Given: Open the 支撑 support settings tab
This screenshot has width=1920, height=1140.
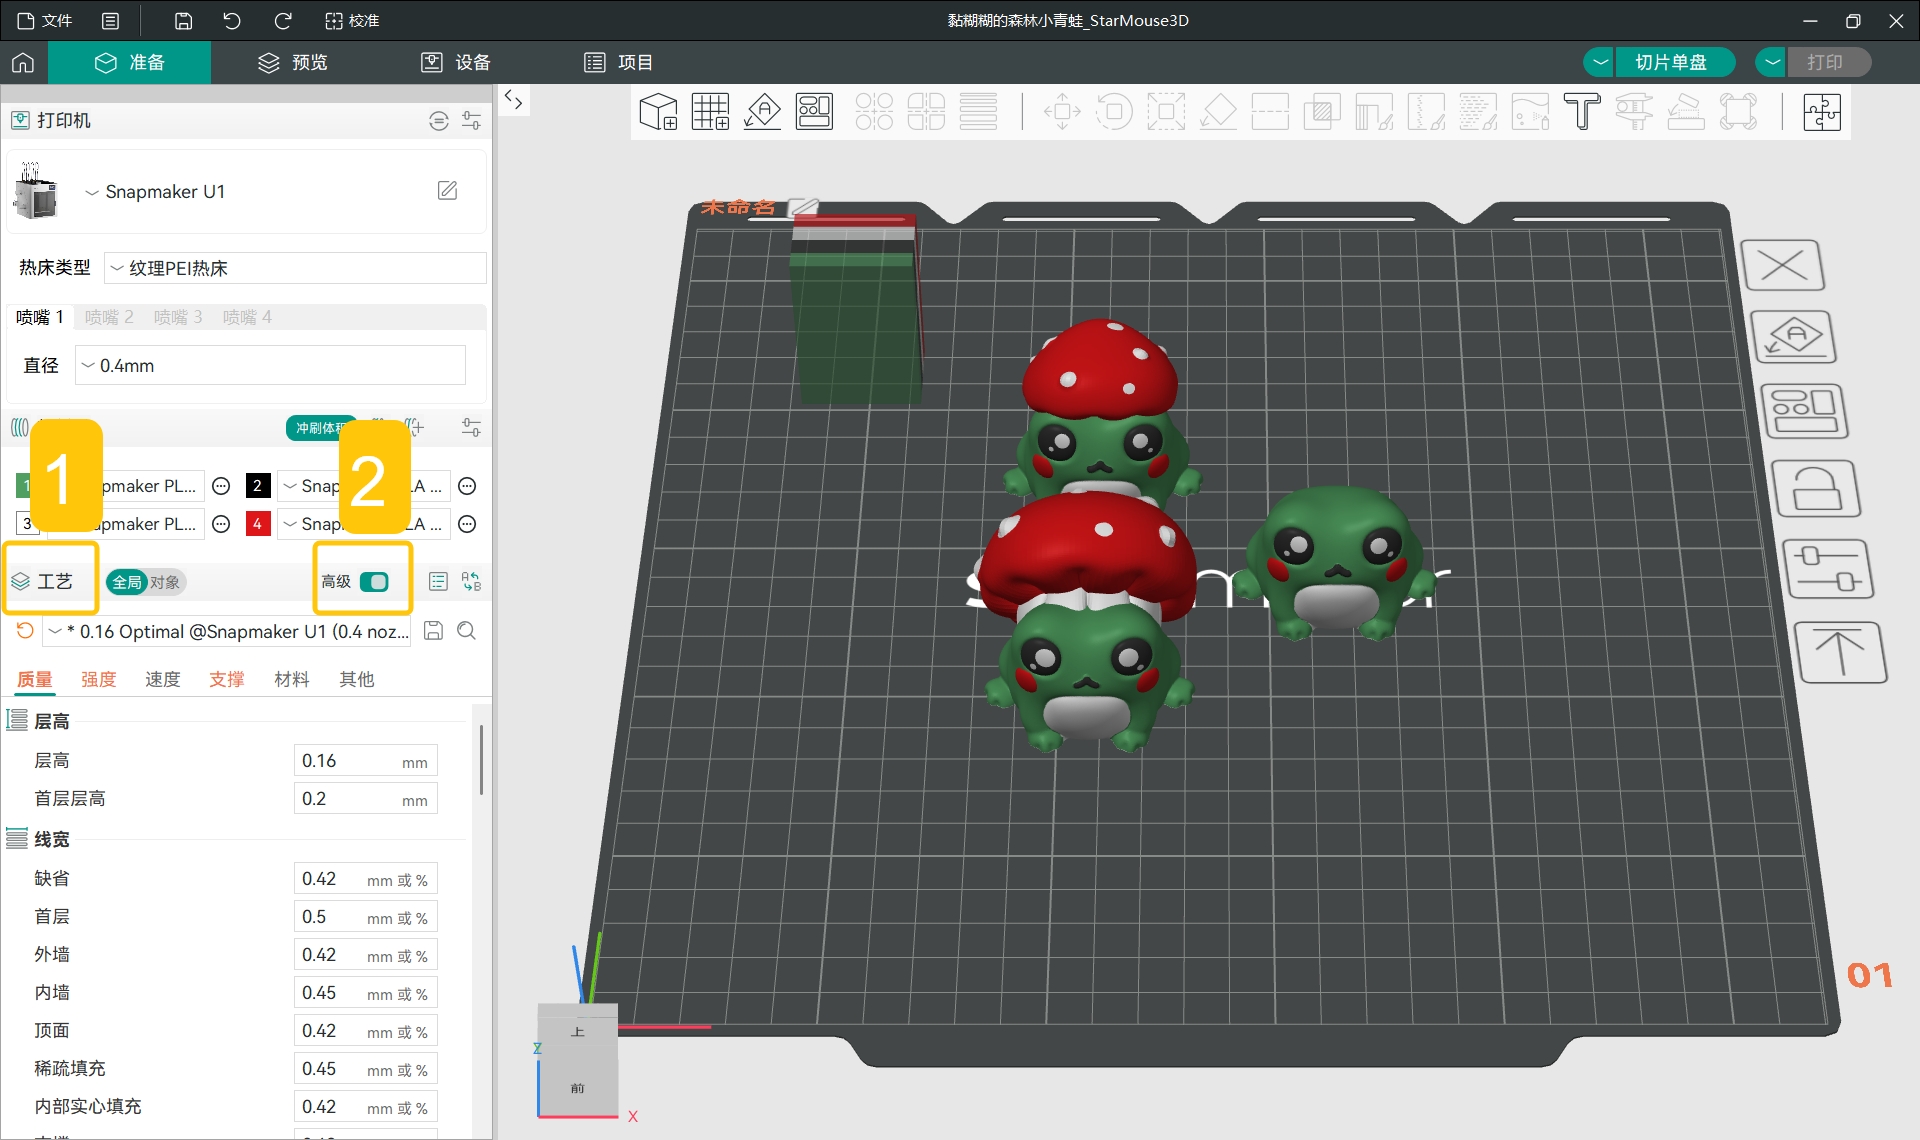Looking at the screenshot, I should pyautogui.click(x=227, y=679).
